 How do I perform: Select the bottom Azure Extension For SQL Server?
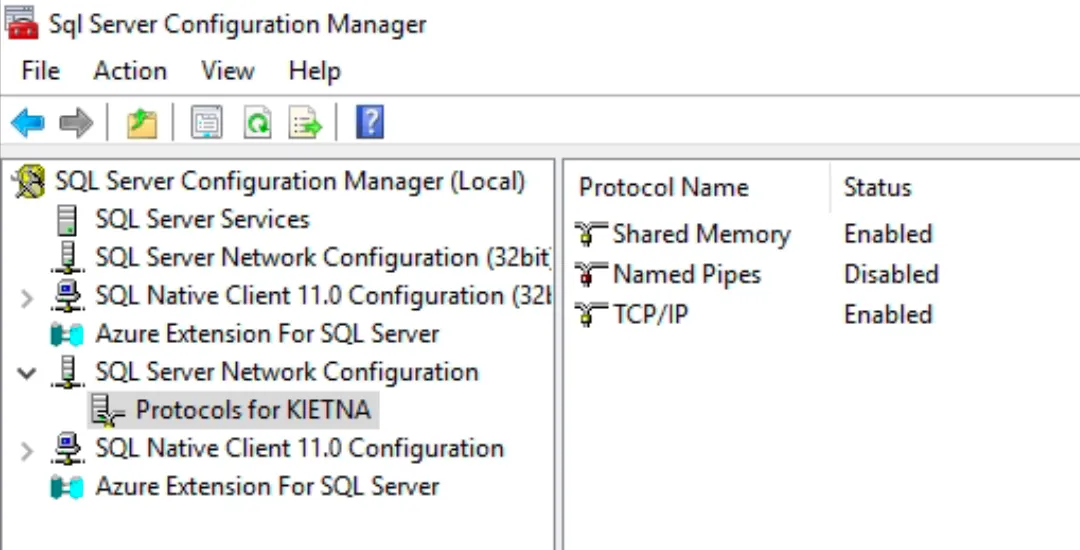[267, 487]
